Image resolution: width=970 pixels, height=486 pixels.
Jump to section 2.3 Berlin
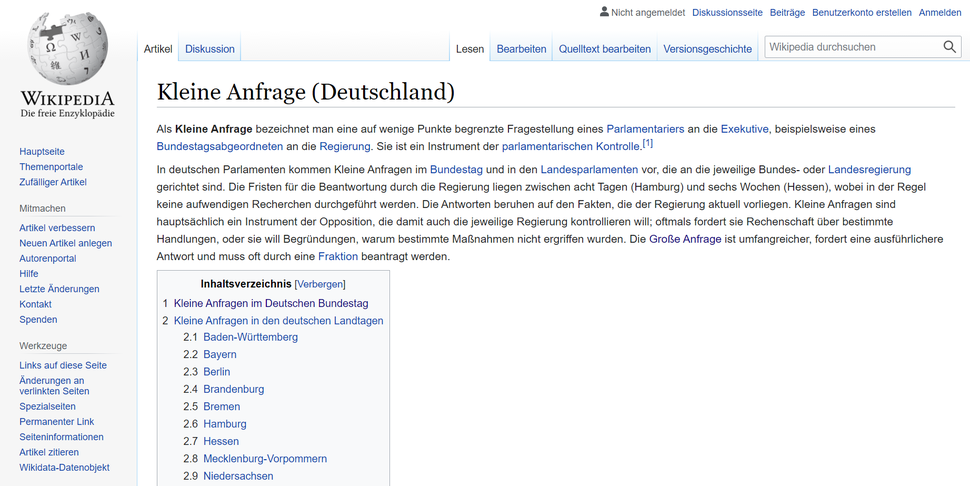click(217, 372)
